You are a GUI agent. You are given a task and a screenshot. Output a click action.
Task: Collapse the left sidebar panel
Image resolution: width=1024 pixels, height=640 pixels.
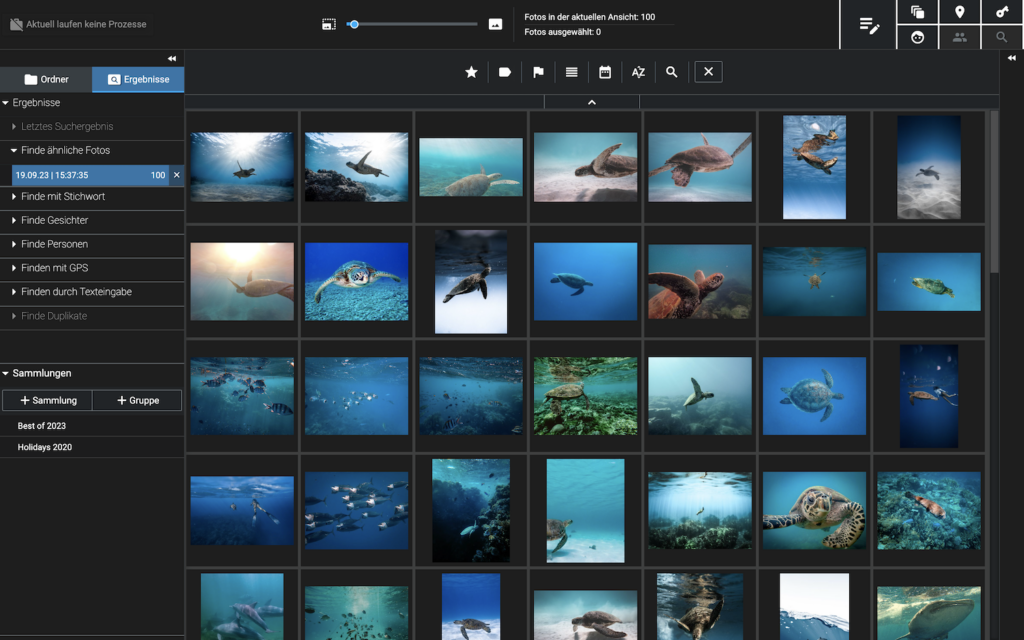click(x=172, y=59)
